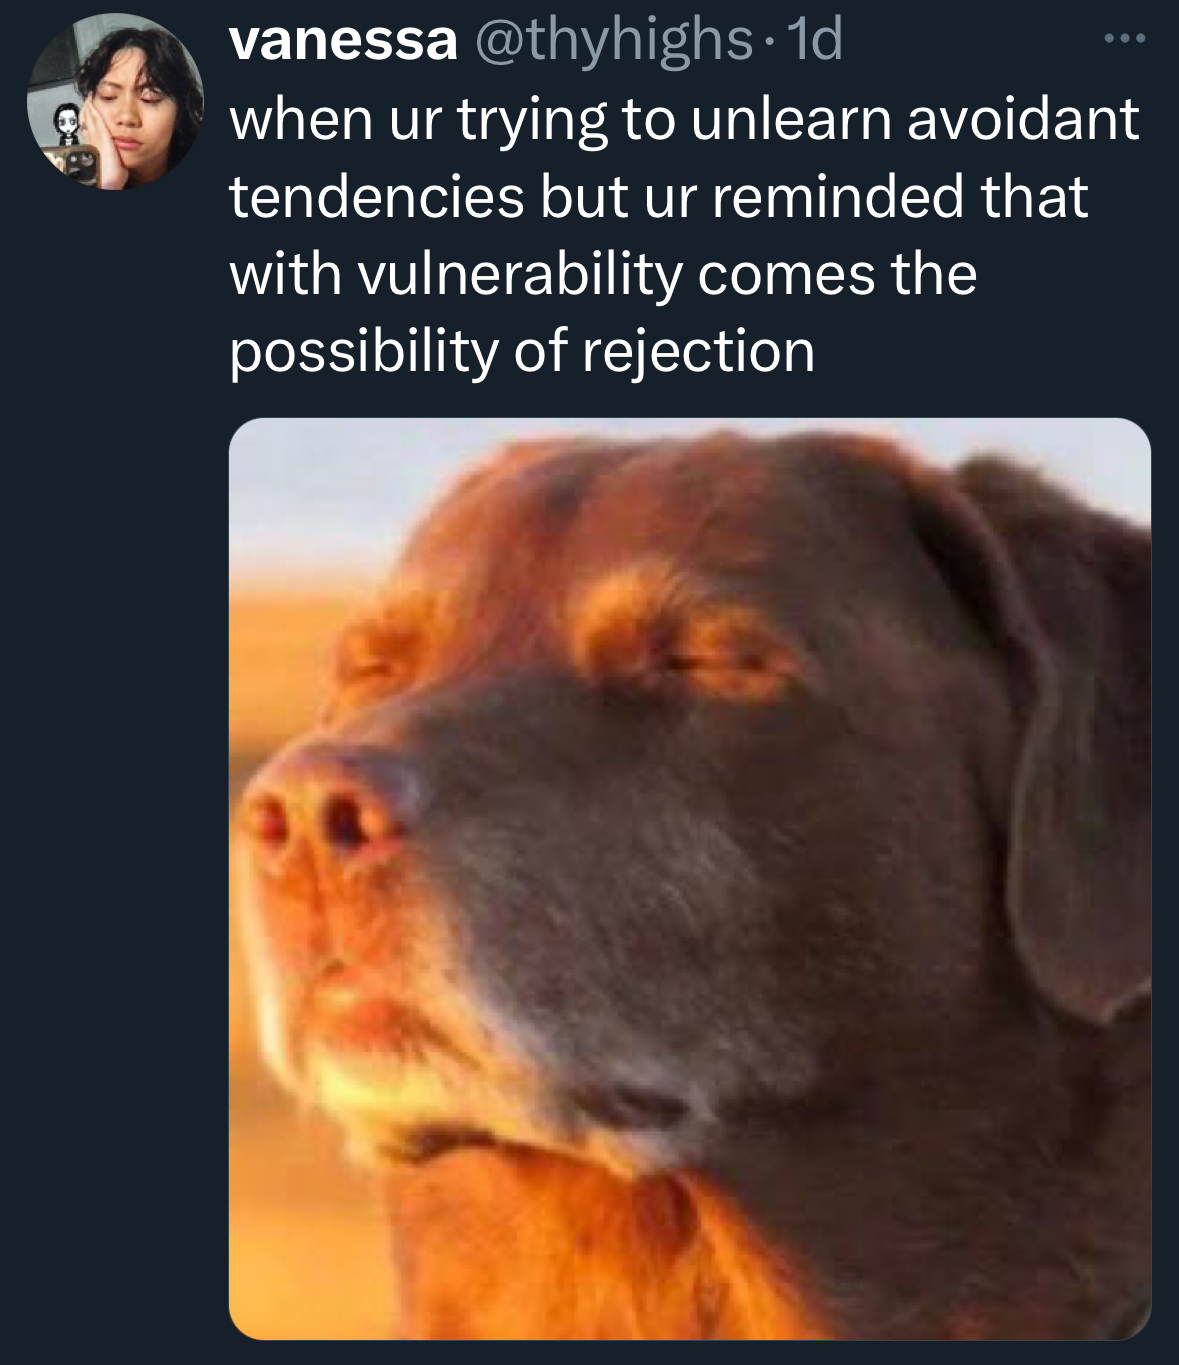Open vanessa's circular profile picture

point(114,100)
